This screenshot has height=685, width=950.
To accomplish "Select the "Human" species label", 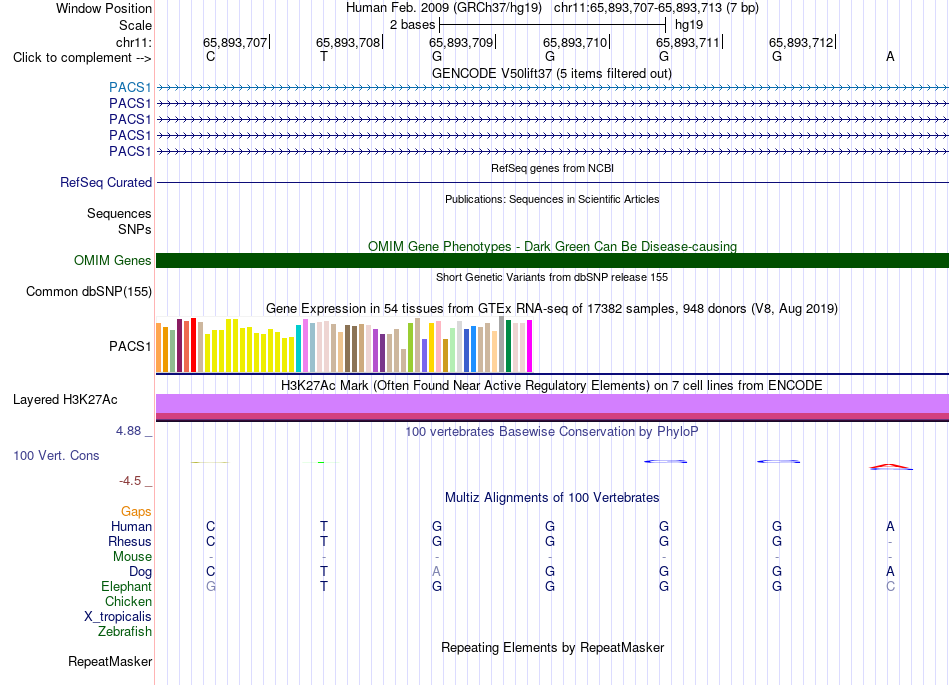I will point(131,526).
